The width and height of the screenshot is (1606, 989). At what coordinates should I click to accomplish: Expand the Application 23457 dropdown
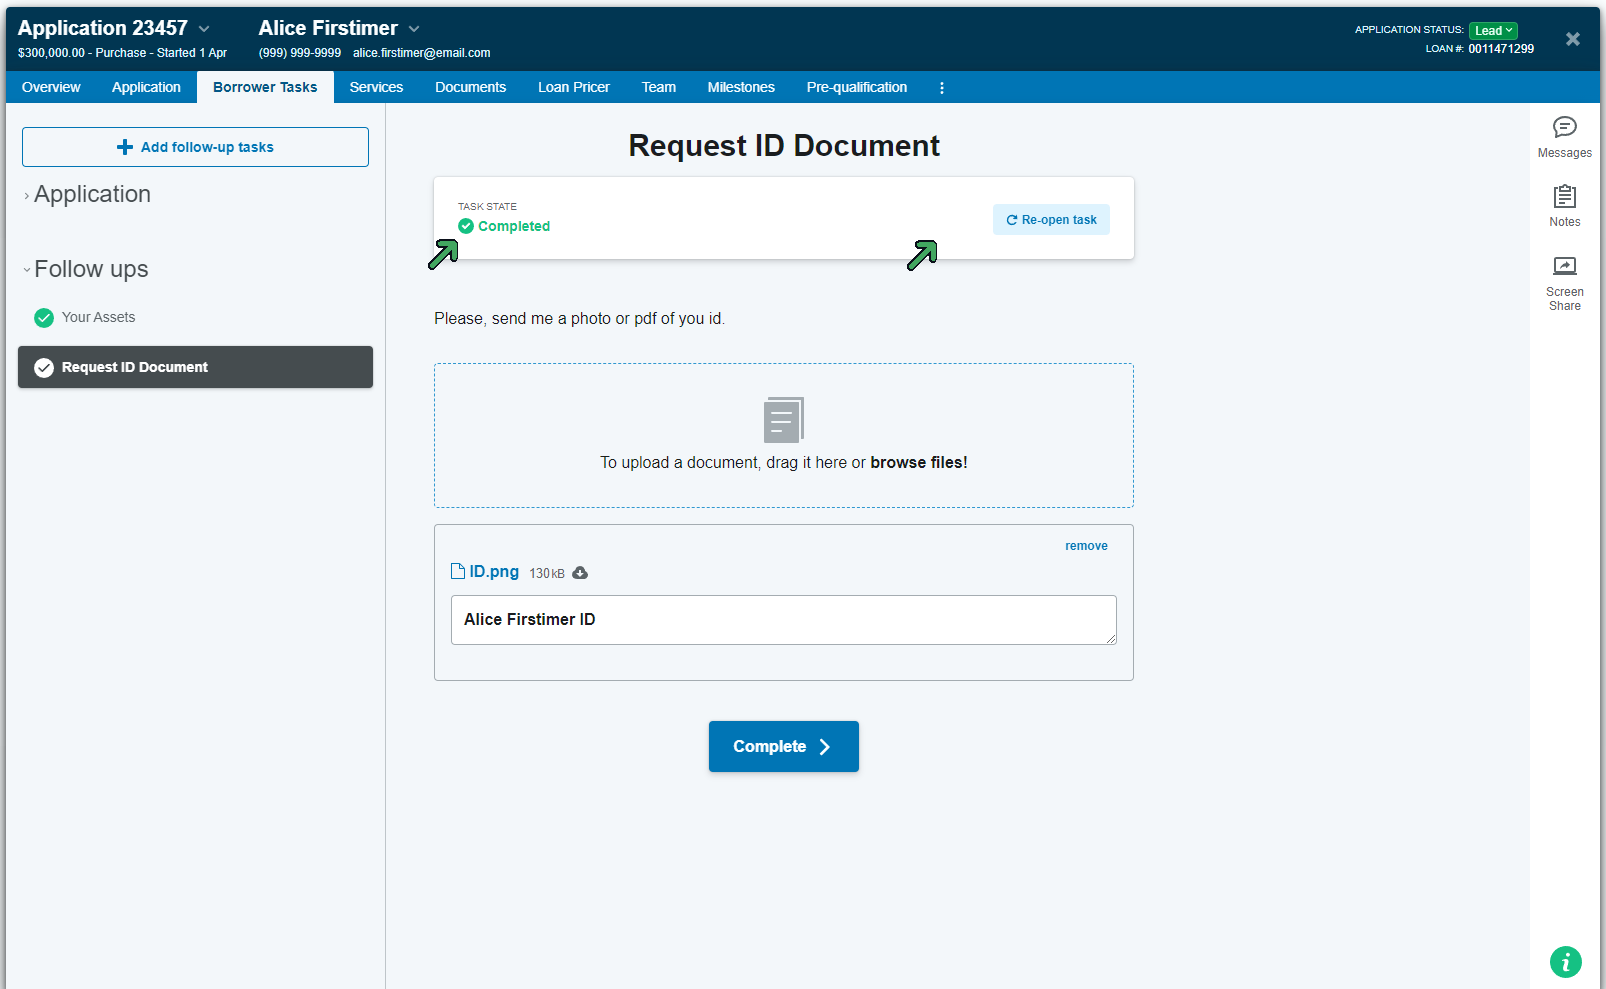tap(205, 29)
